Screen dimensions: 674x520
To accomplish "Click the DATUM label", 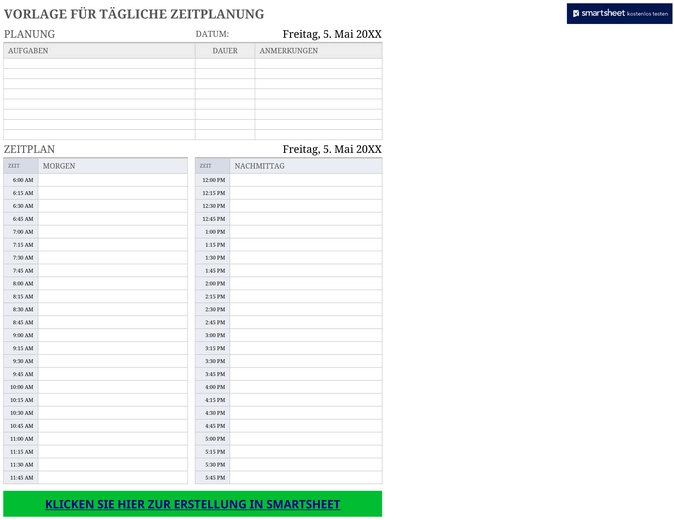I will [x=212, y=34].
